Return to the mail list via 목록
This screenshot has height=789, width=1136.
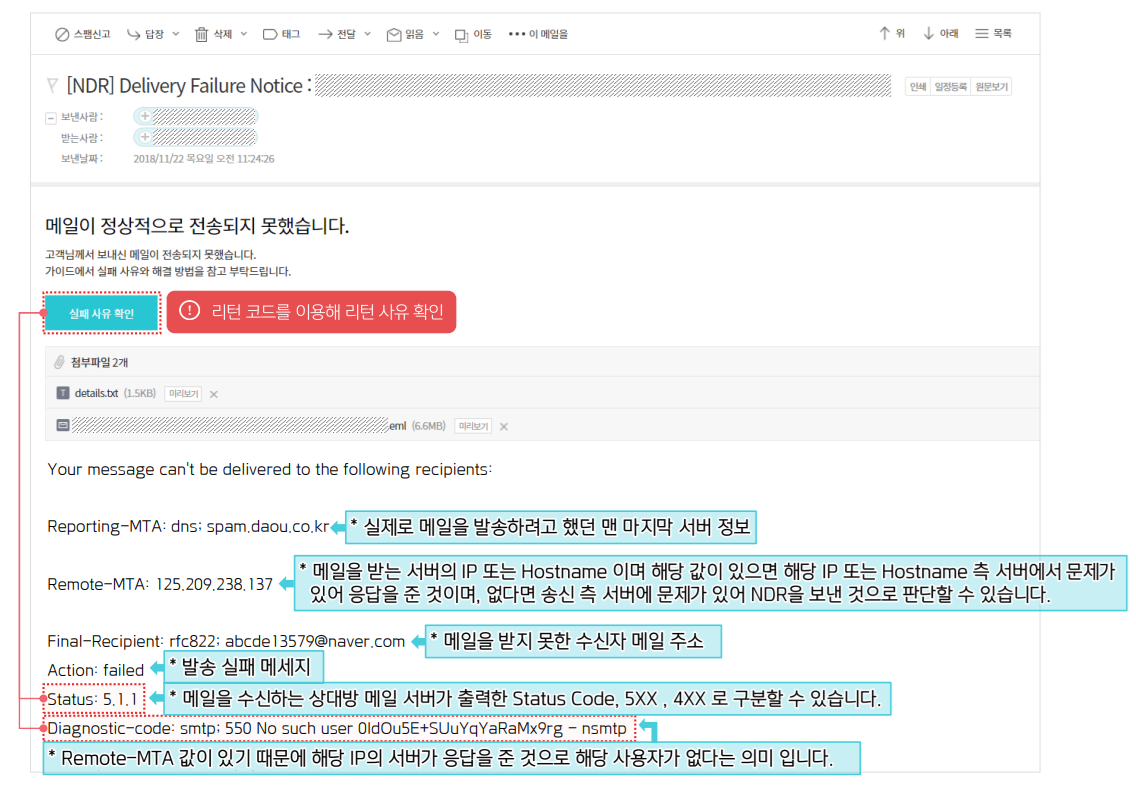(992, 33)
